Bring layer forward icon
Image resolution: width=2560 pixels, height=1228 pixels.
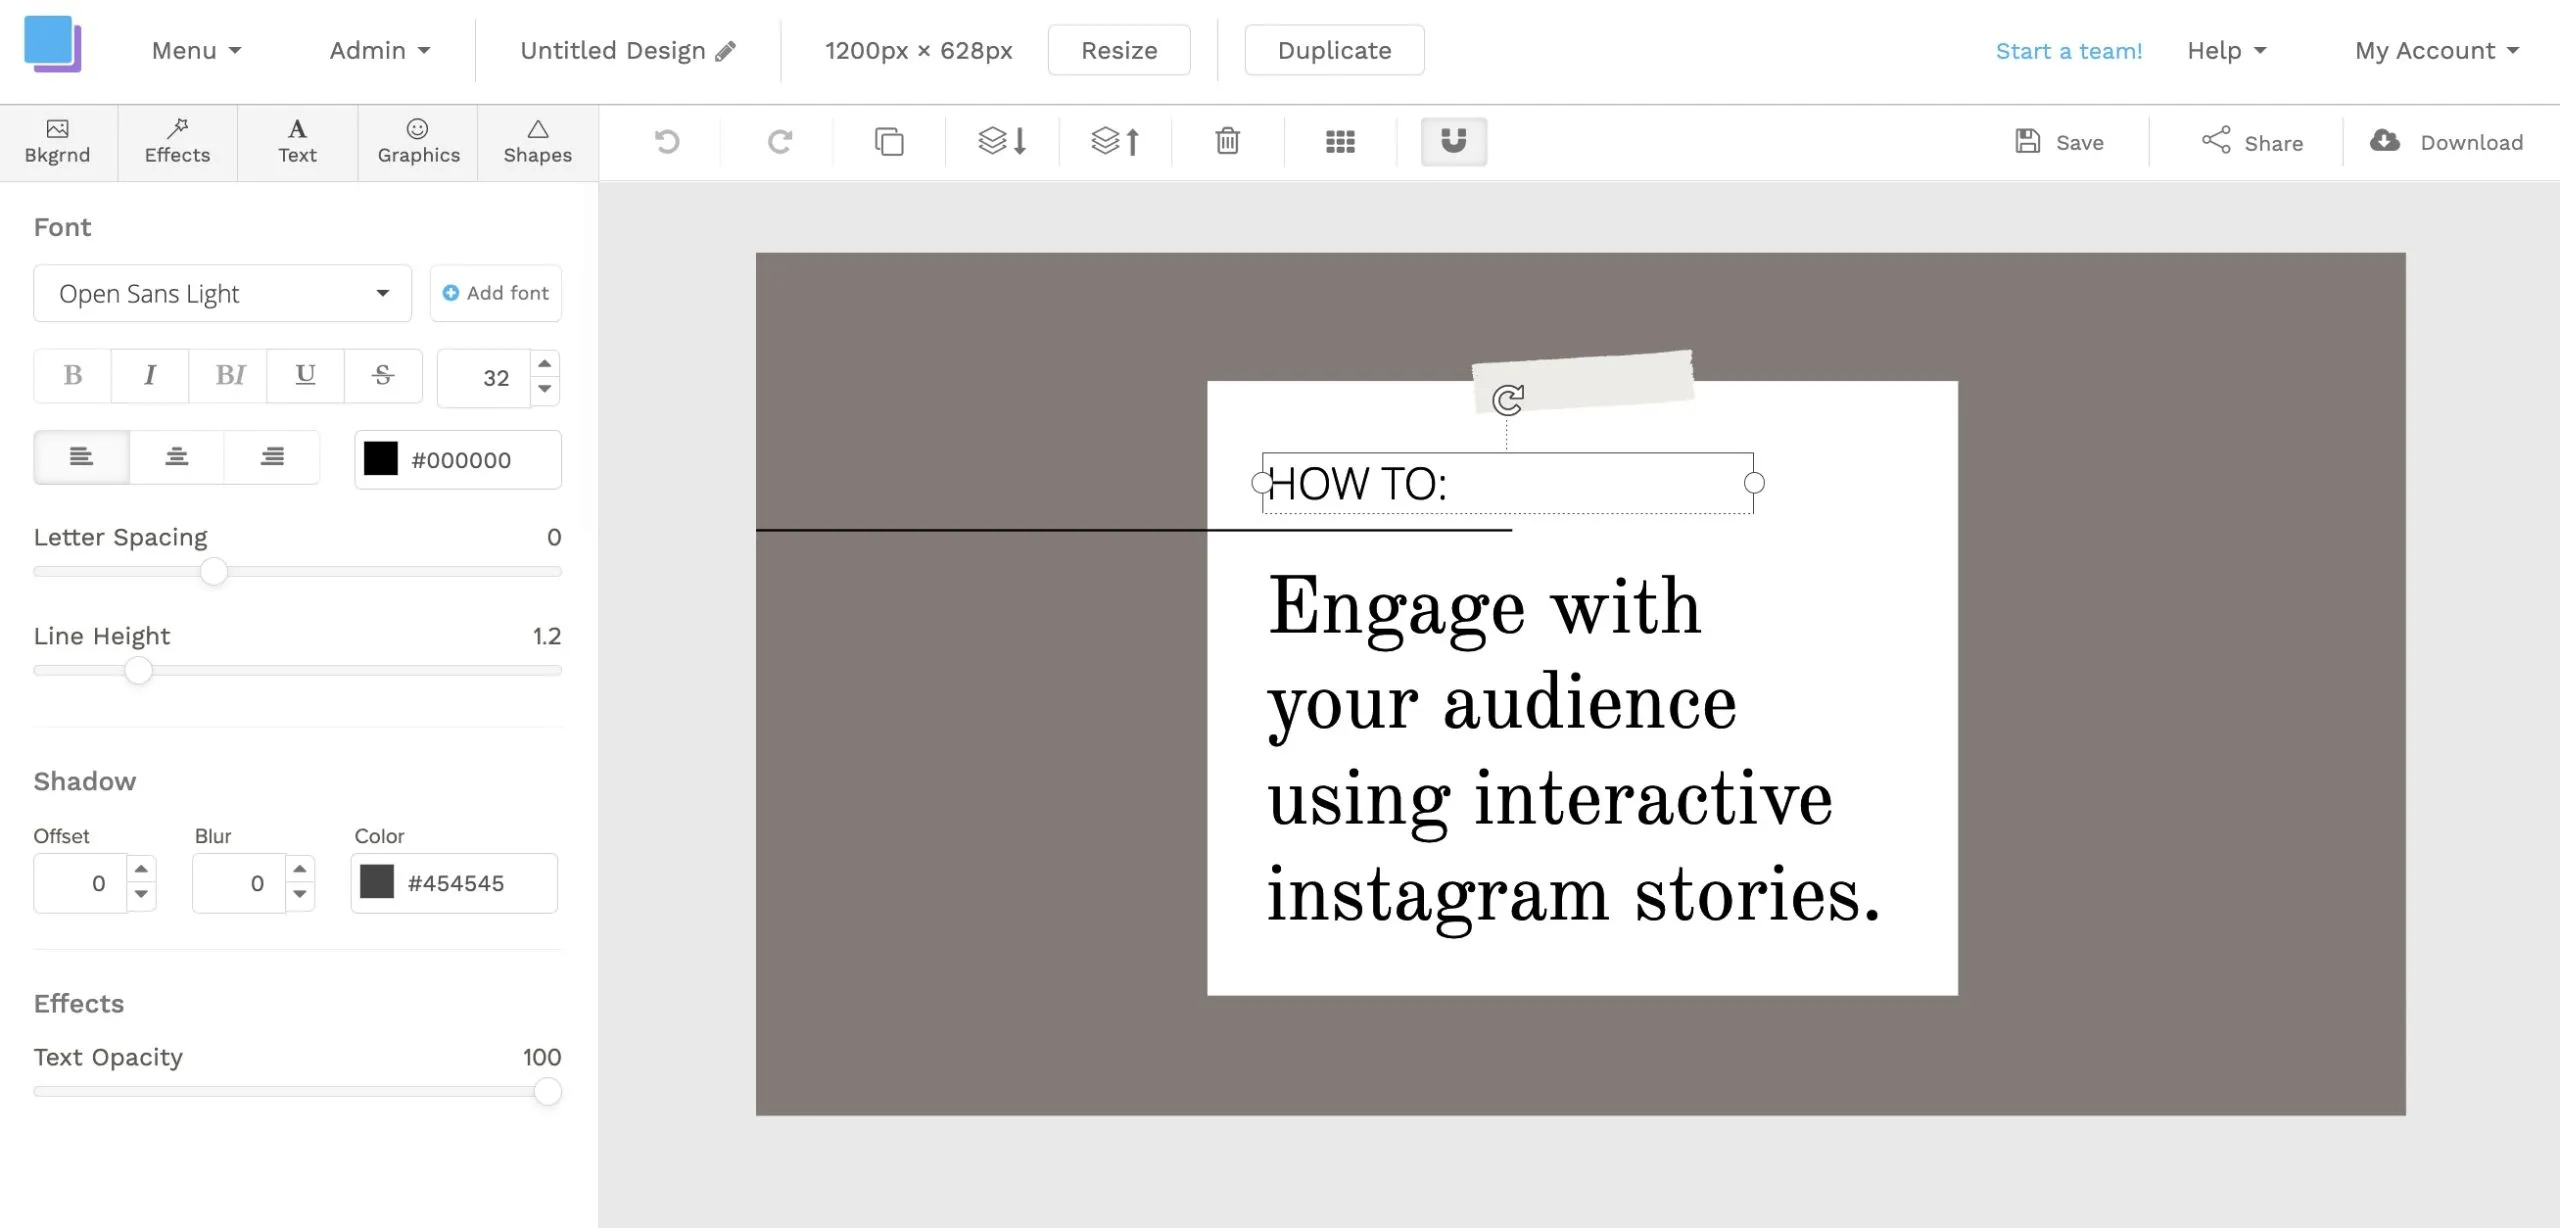(x=1115, y=142)
